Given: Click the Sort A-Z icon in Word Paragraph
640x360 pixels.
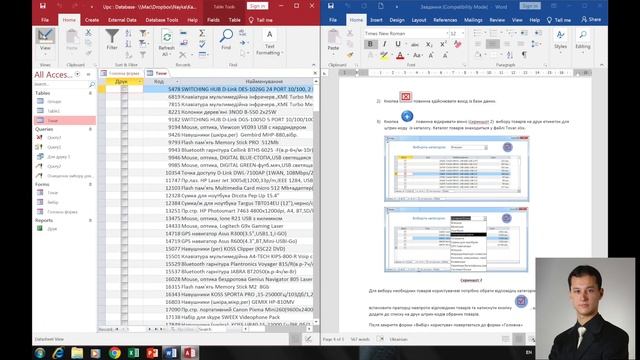Looking at the screenshot, I should pos(509,54).
